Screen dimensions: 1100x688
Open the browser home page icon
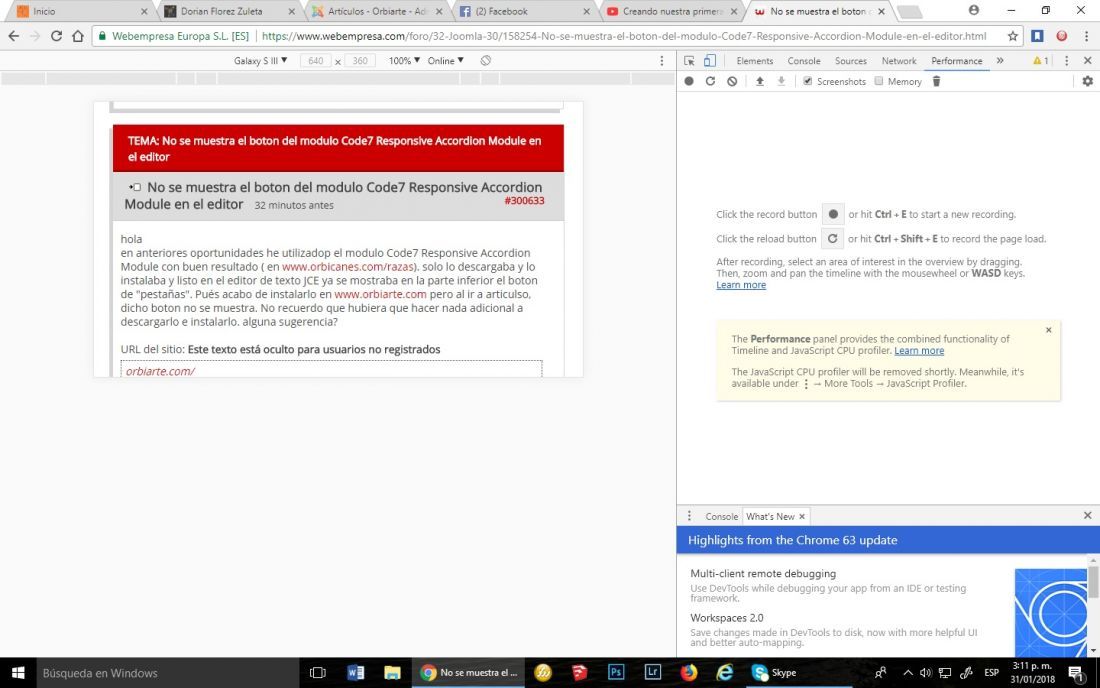pyautogui.click(x=78, y=36)
